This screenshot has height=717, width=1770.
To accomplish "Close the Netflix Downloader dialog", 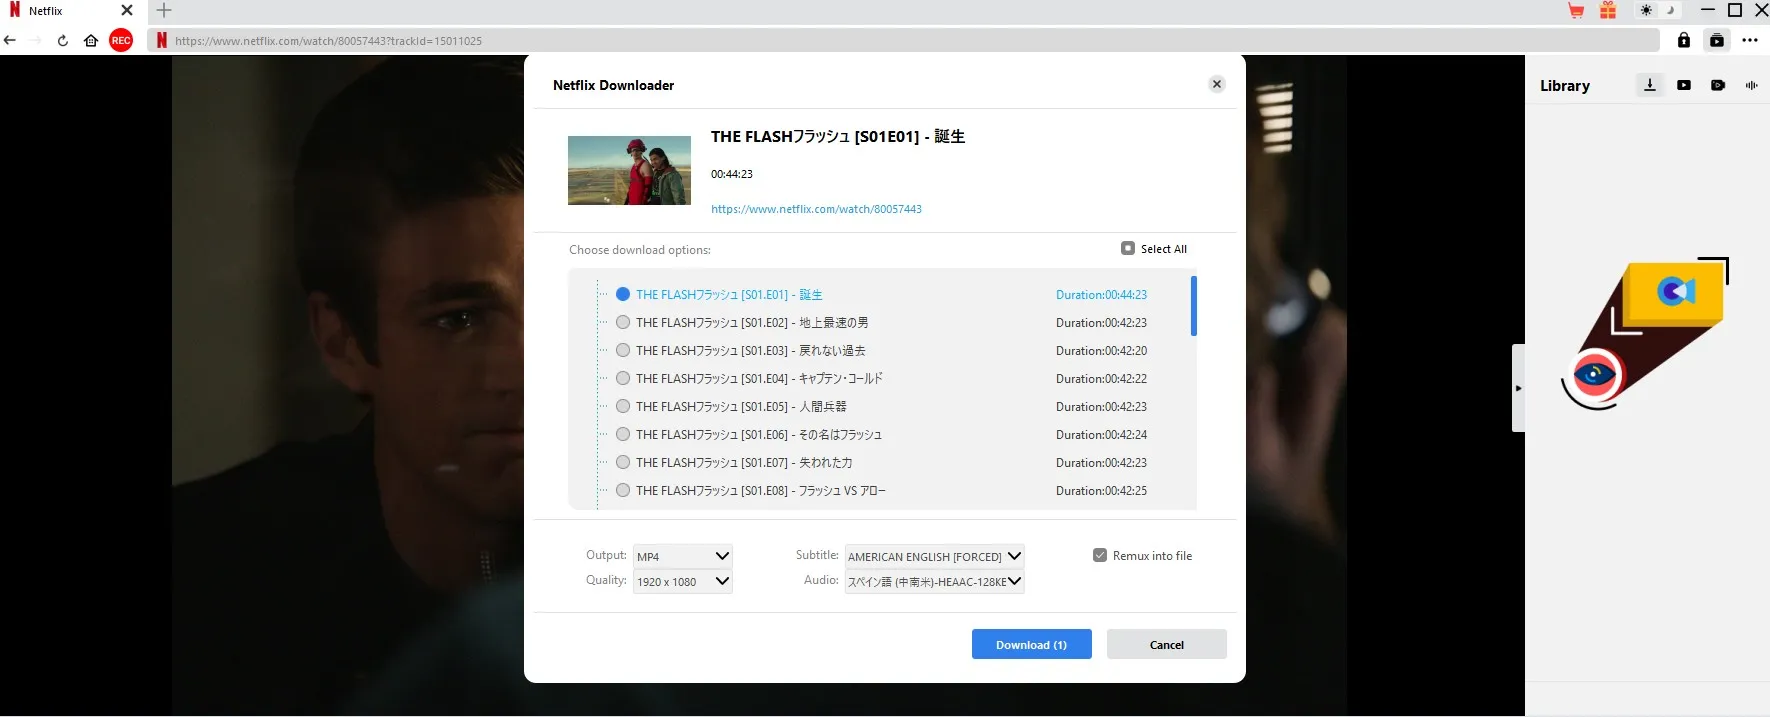I will 1217,84.
